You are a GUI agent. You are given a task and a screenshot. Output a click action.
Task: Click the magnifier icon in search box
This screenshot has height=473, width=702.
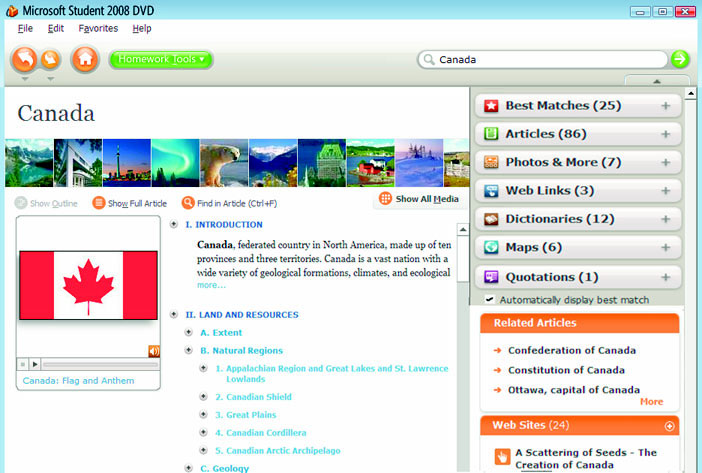pyautogui.click(x=429, y=60)
